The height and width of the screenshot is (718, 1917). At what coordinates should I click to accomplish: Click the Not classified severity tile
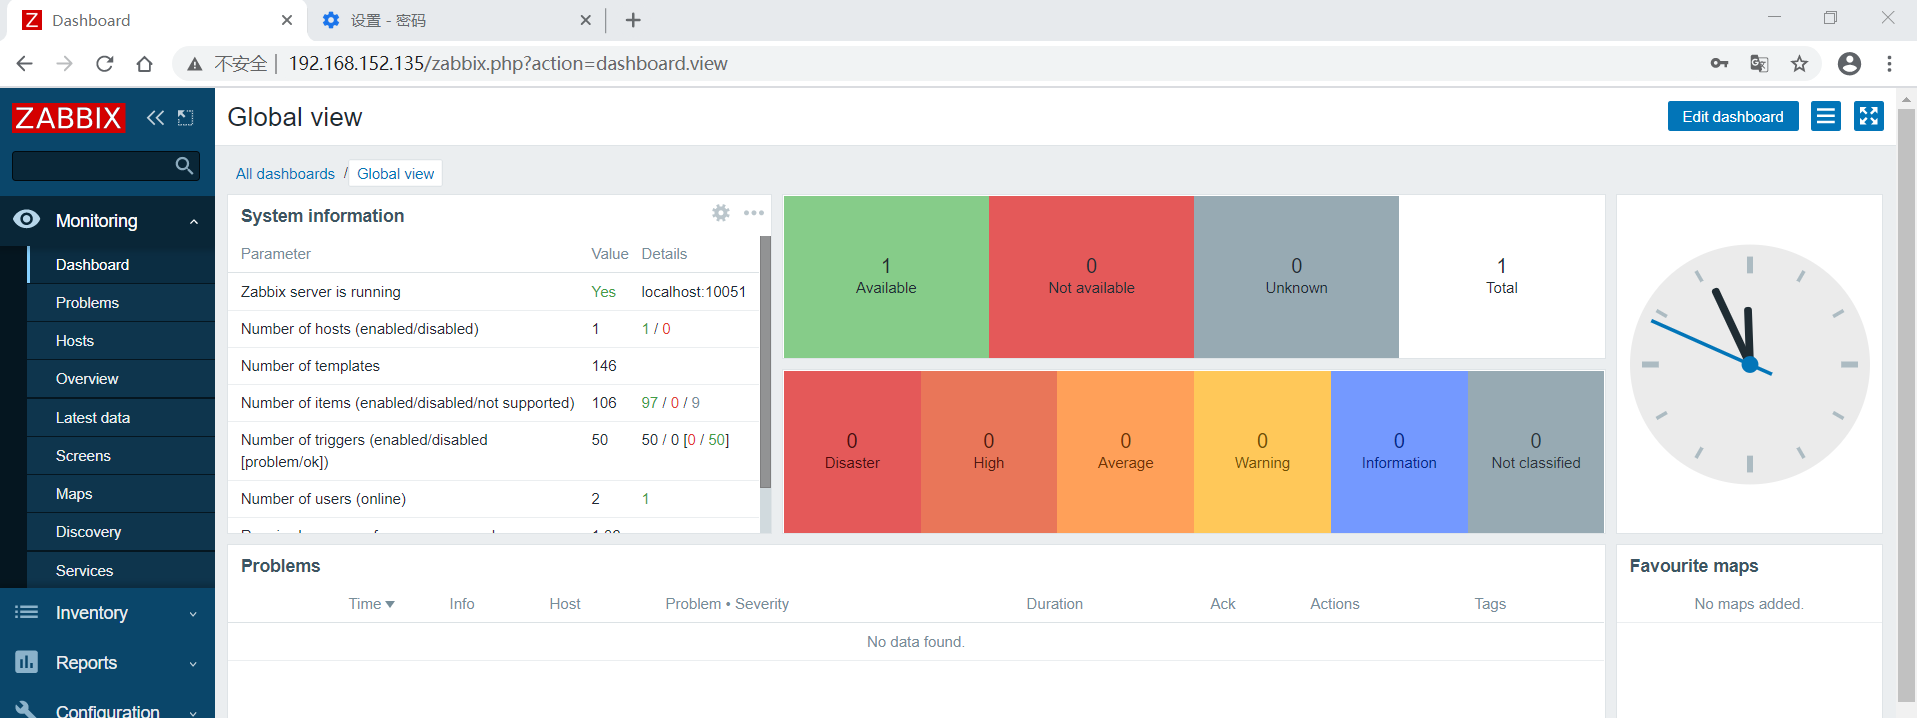(1536, 452)
